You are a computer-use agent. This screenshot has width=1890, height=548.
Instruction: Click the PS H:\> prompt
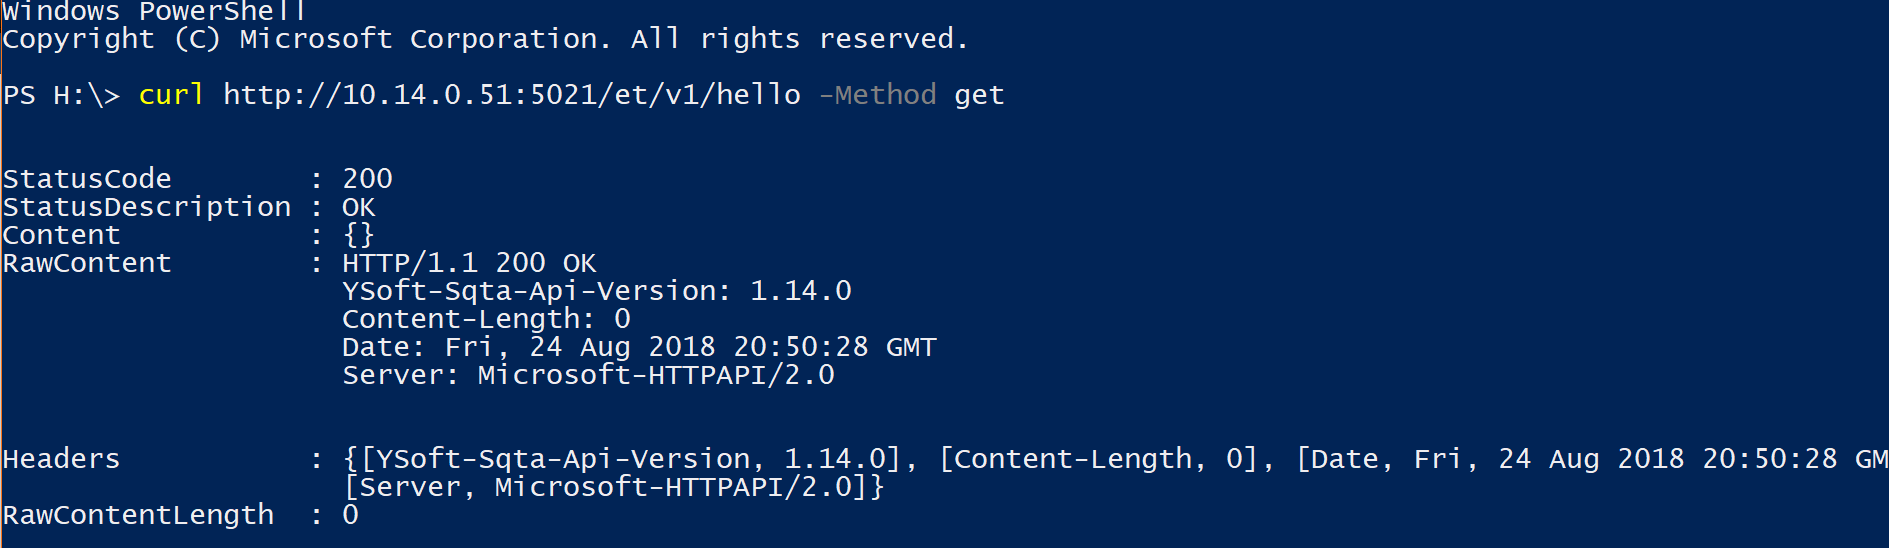click(61, 95)
